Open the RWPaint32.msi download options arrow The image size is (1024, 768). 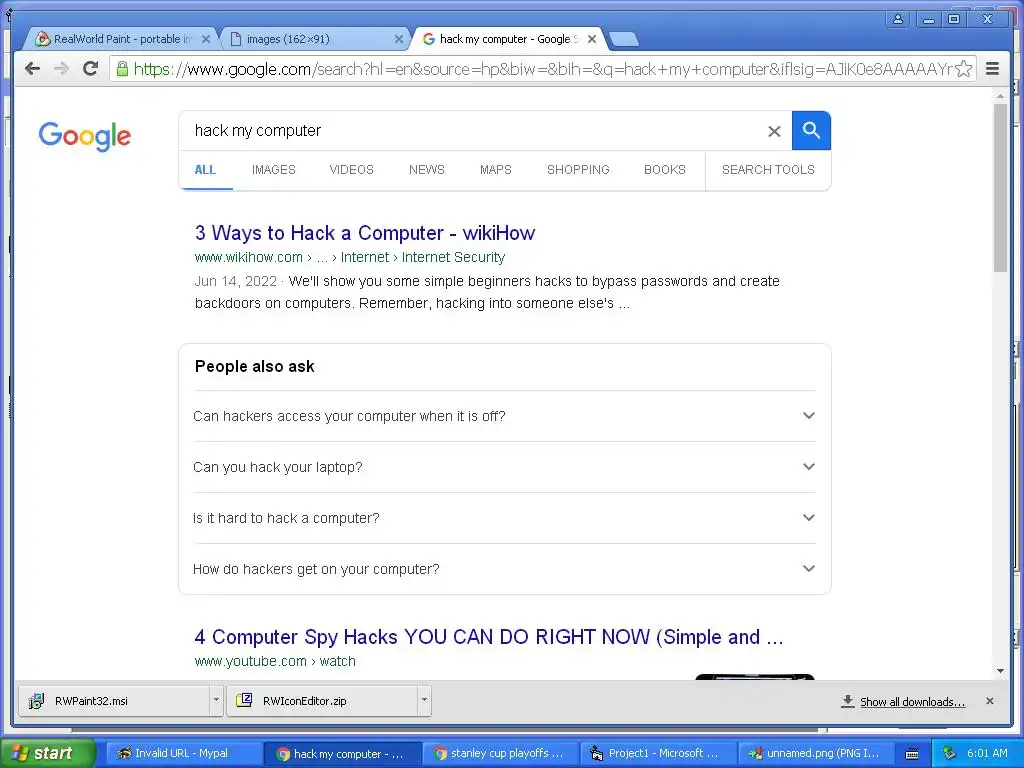(x=216, y=700)
